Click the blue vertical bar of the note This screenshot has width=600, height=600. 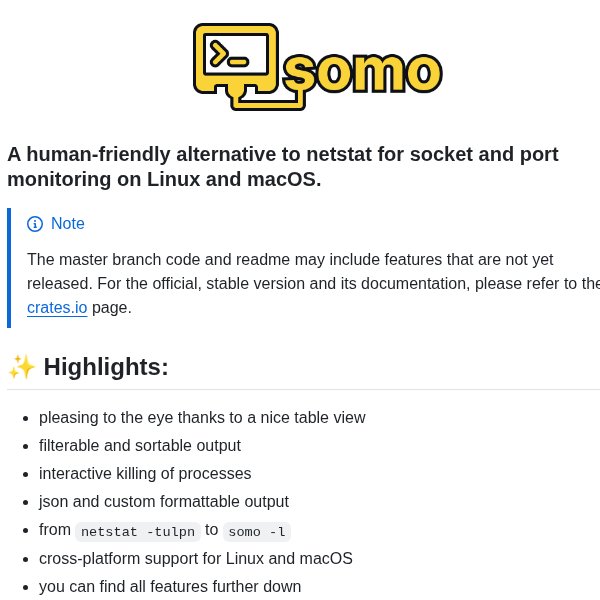click(9, 268)
